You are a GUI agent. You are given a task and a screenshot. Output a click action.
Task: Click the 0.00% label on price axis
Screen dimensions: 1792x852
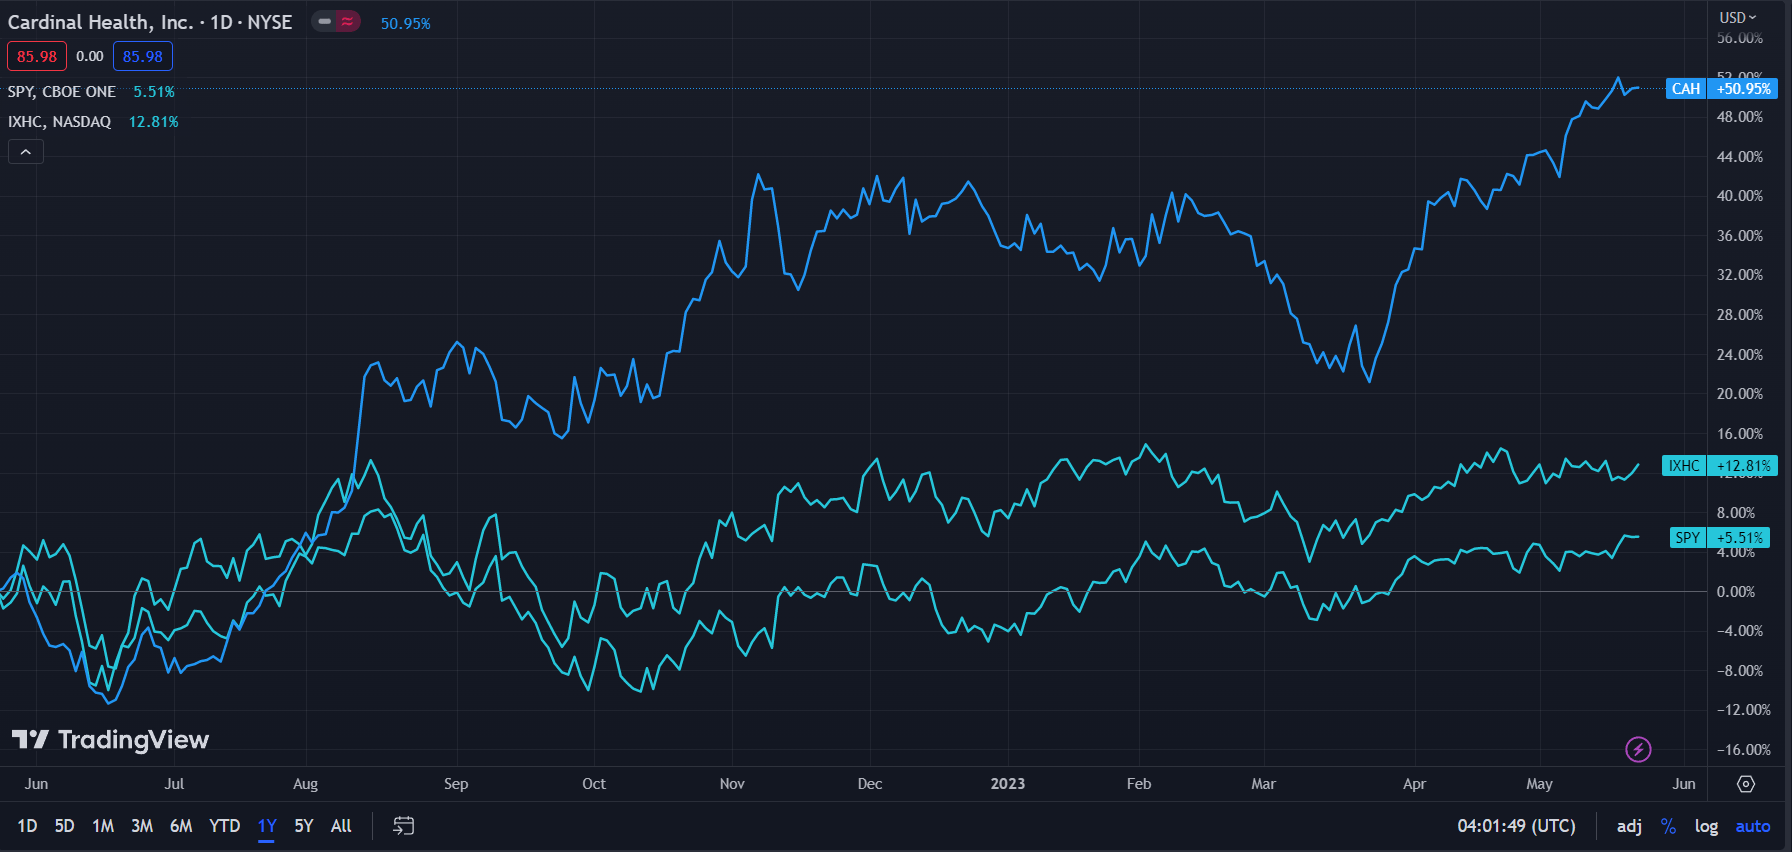pos(1736,592)
